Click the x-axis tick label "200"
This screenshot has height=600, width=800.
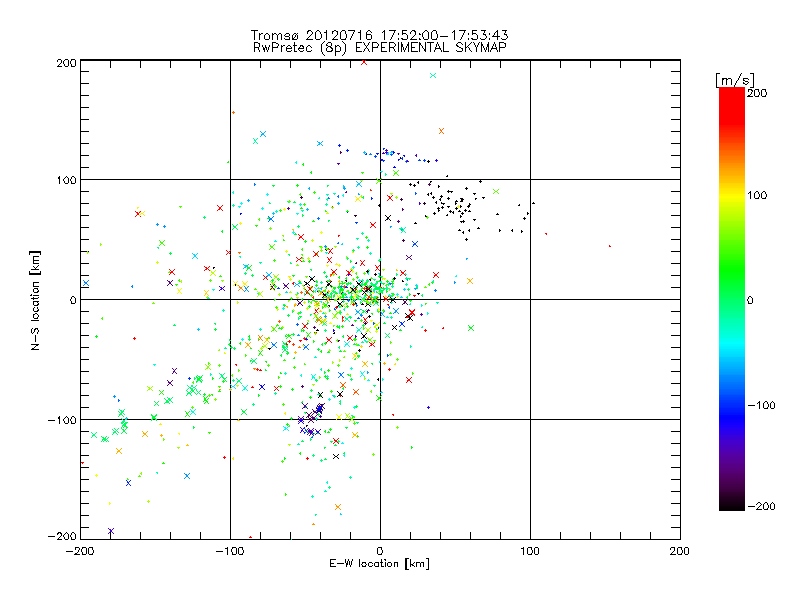tap(680, 551)
